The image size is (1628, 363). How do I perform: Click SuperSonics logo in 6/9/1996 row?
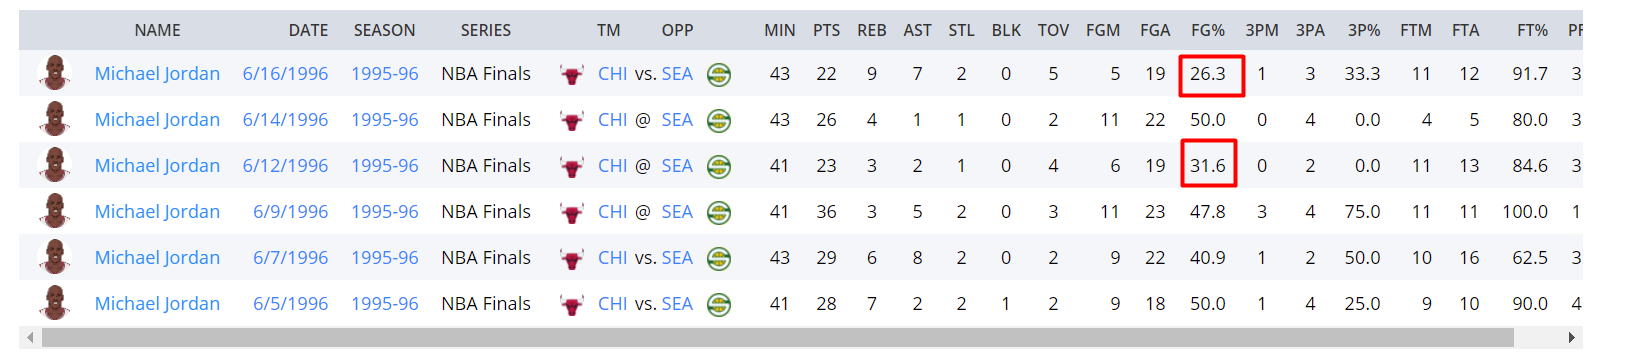[x=718, y=213]
